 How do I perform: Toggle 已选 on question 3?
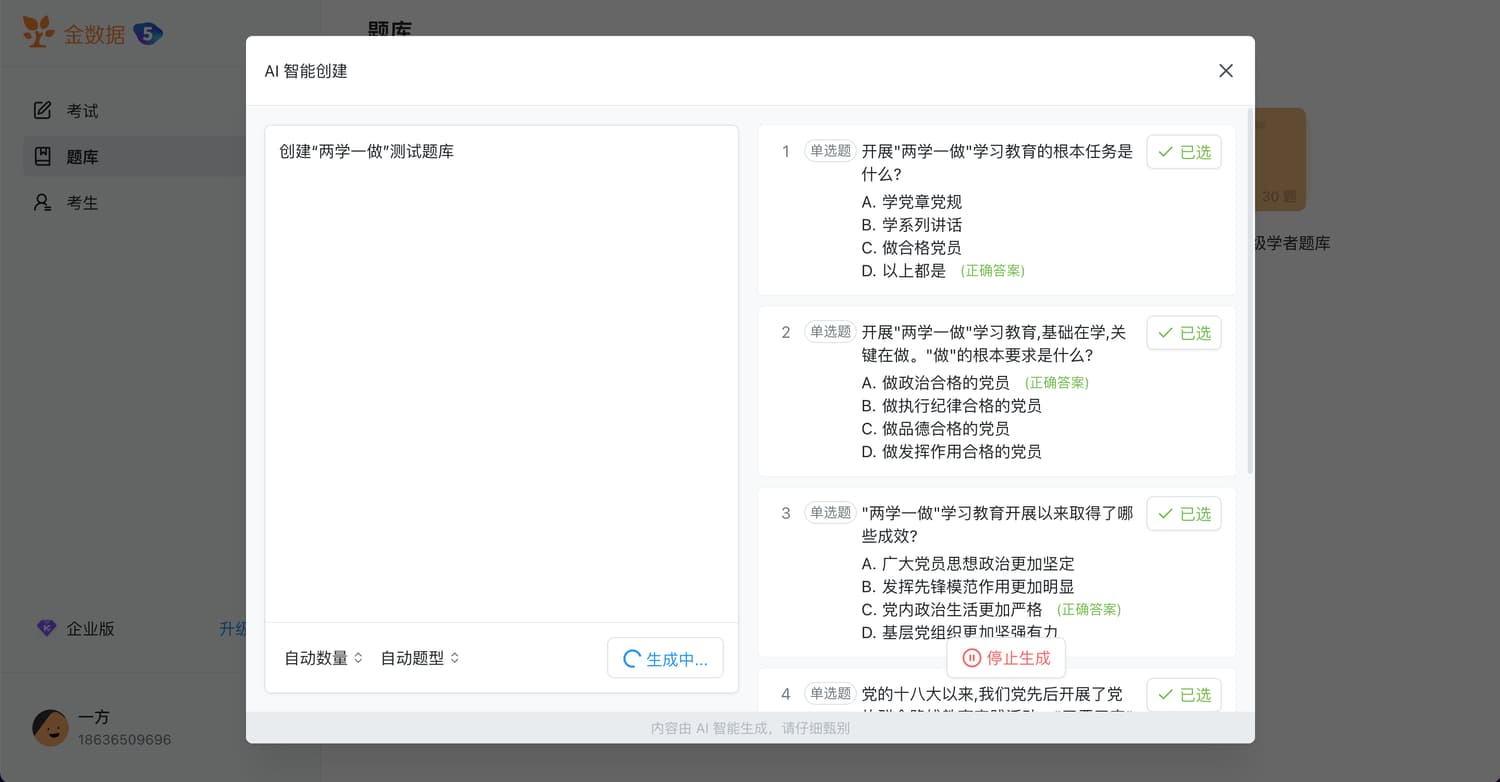[1183, 514]
